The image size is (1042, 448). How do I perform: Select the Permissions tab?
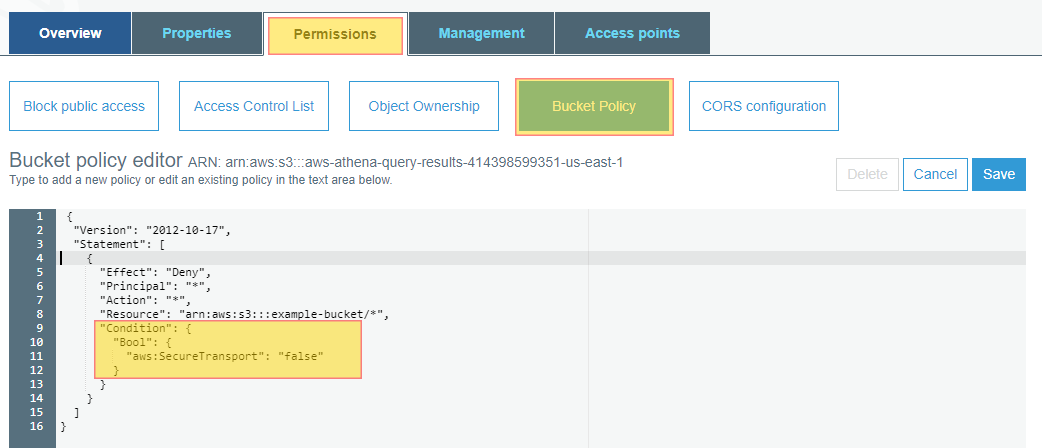coord(336,35)
